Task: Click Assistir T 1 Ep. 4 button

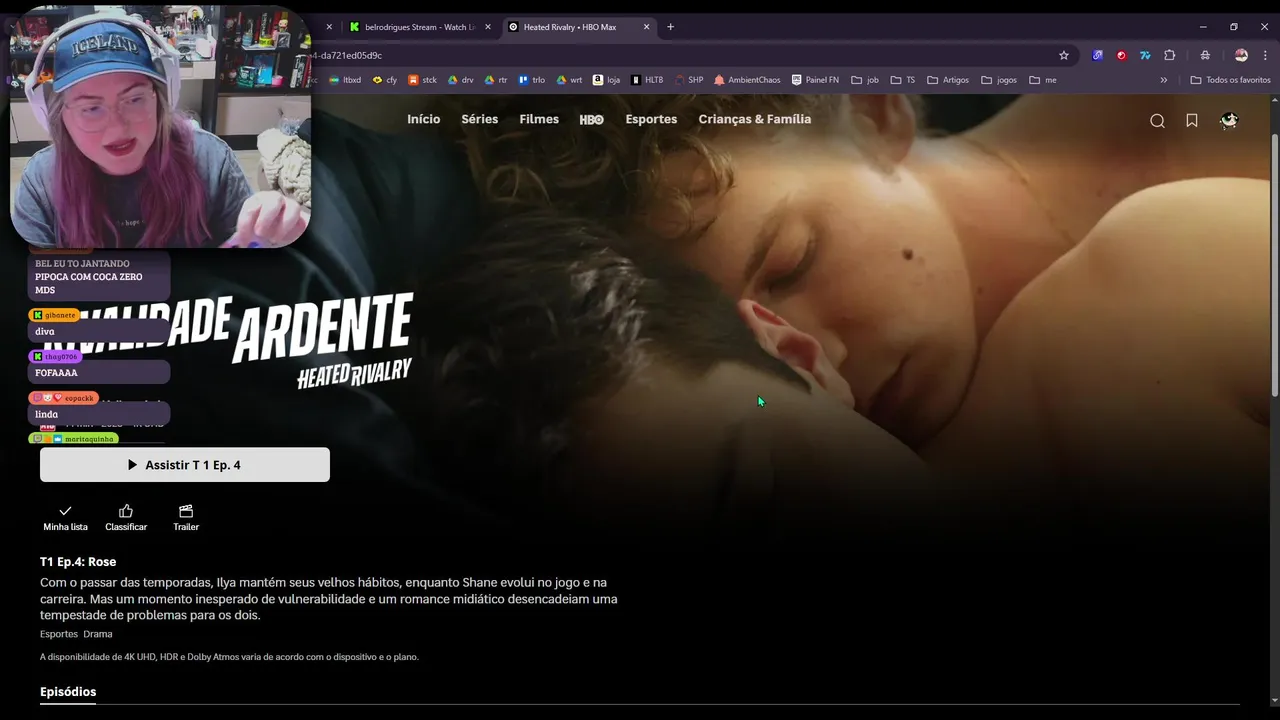Action: (185, 465)
